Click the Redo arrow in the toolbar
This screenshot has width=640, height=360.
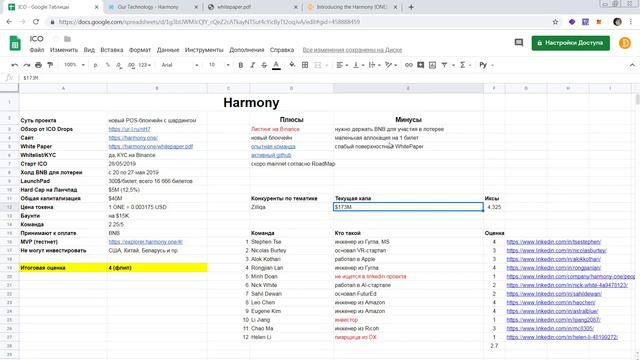point(27,65)
